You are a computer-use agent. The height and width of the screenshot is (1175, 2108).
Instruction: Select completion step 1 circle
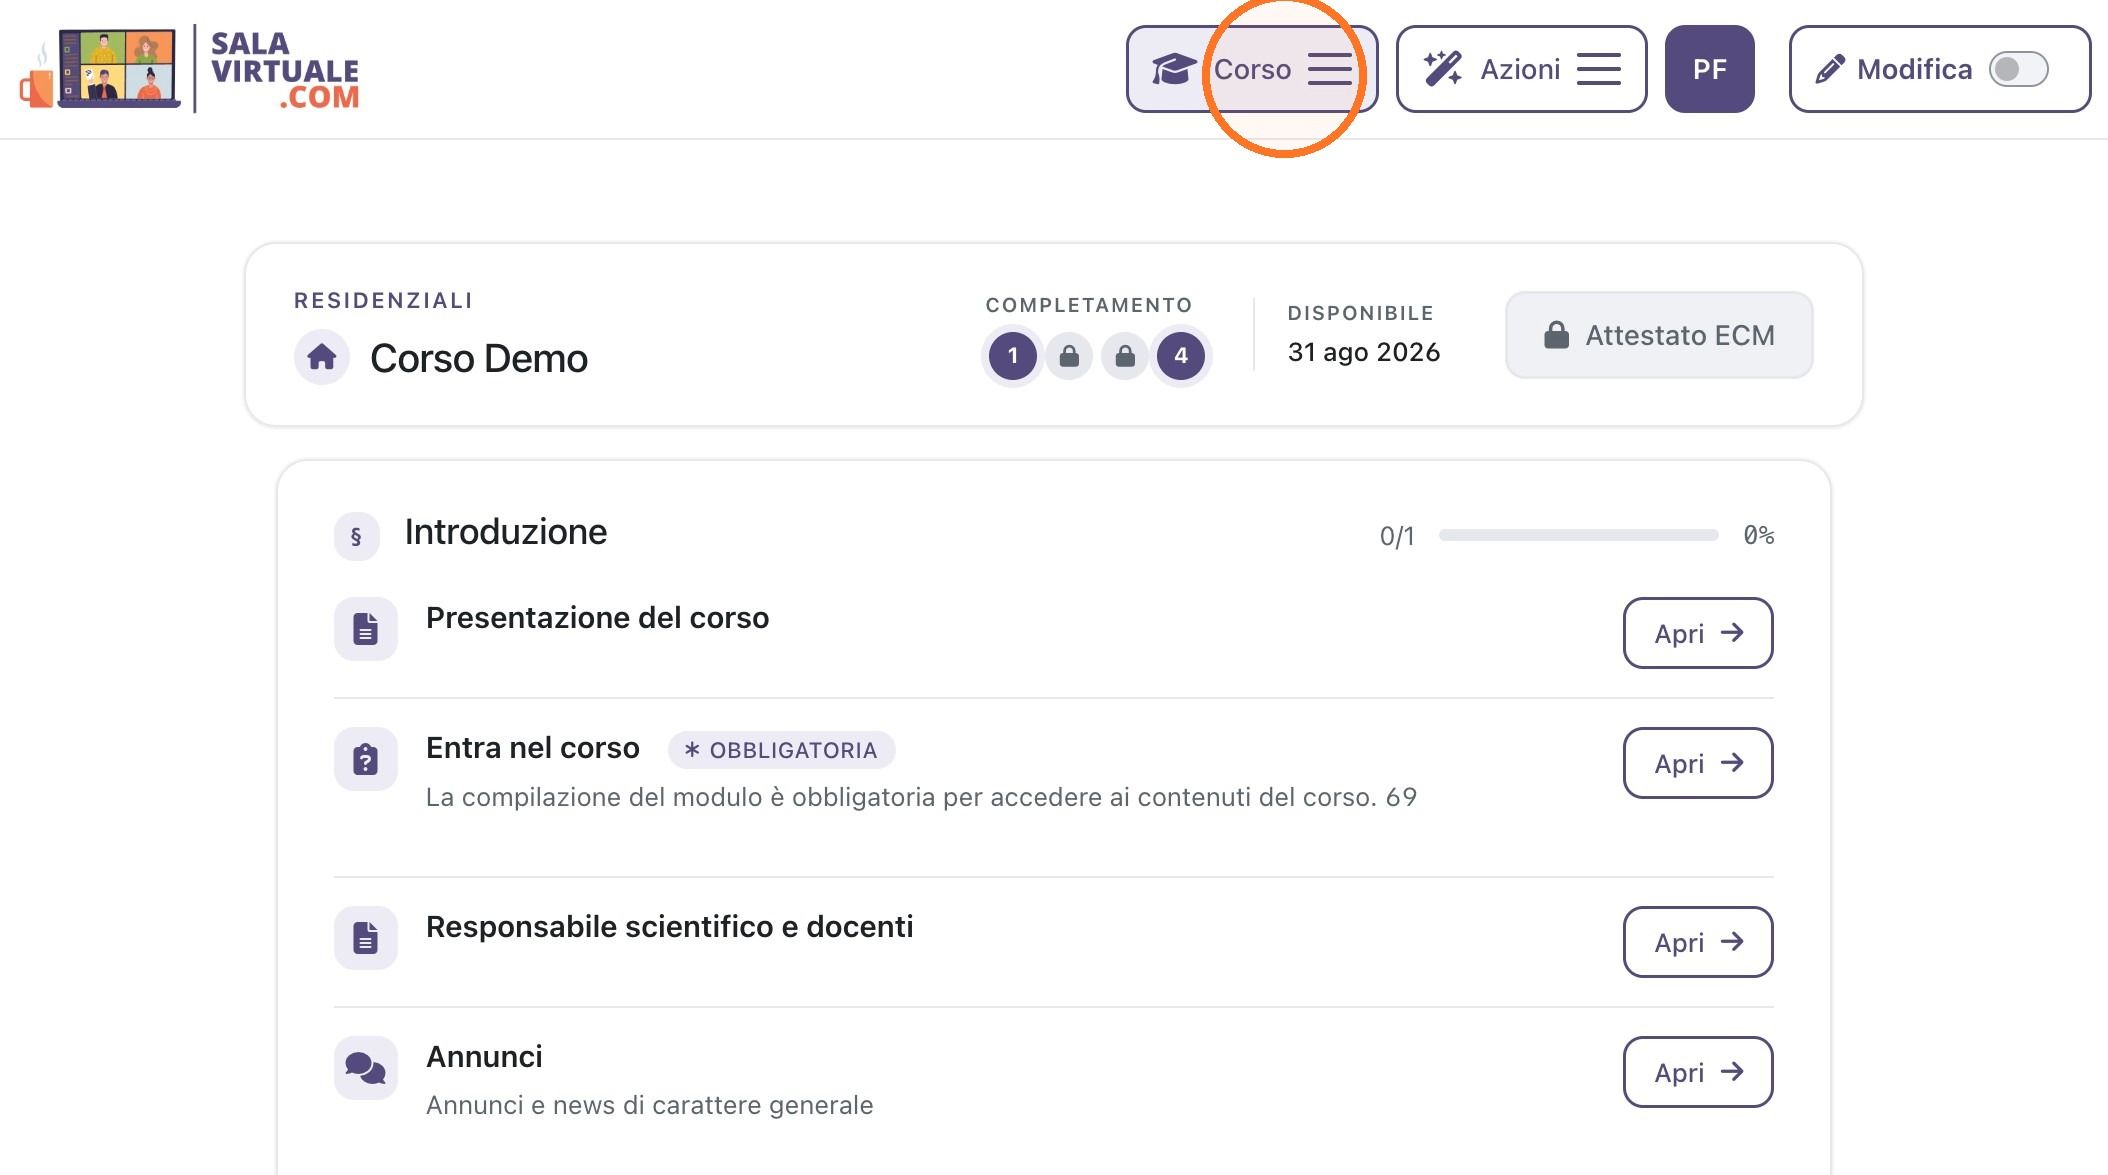(x=1013, y=356)
